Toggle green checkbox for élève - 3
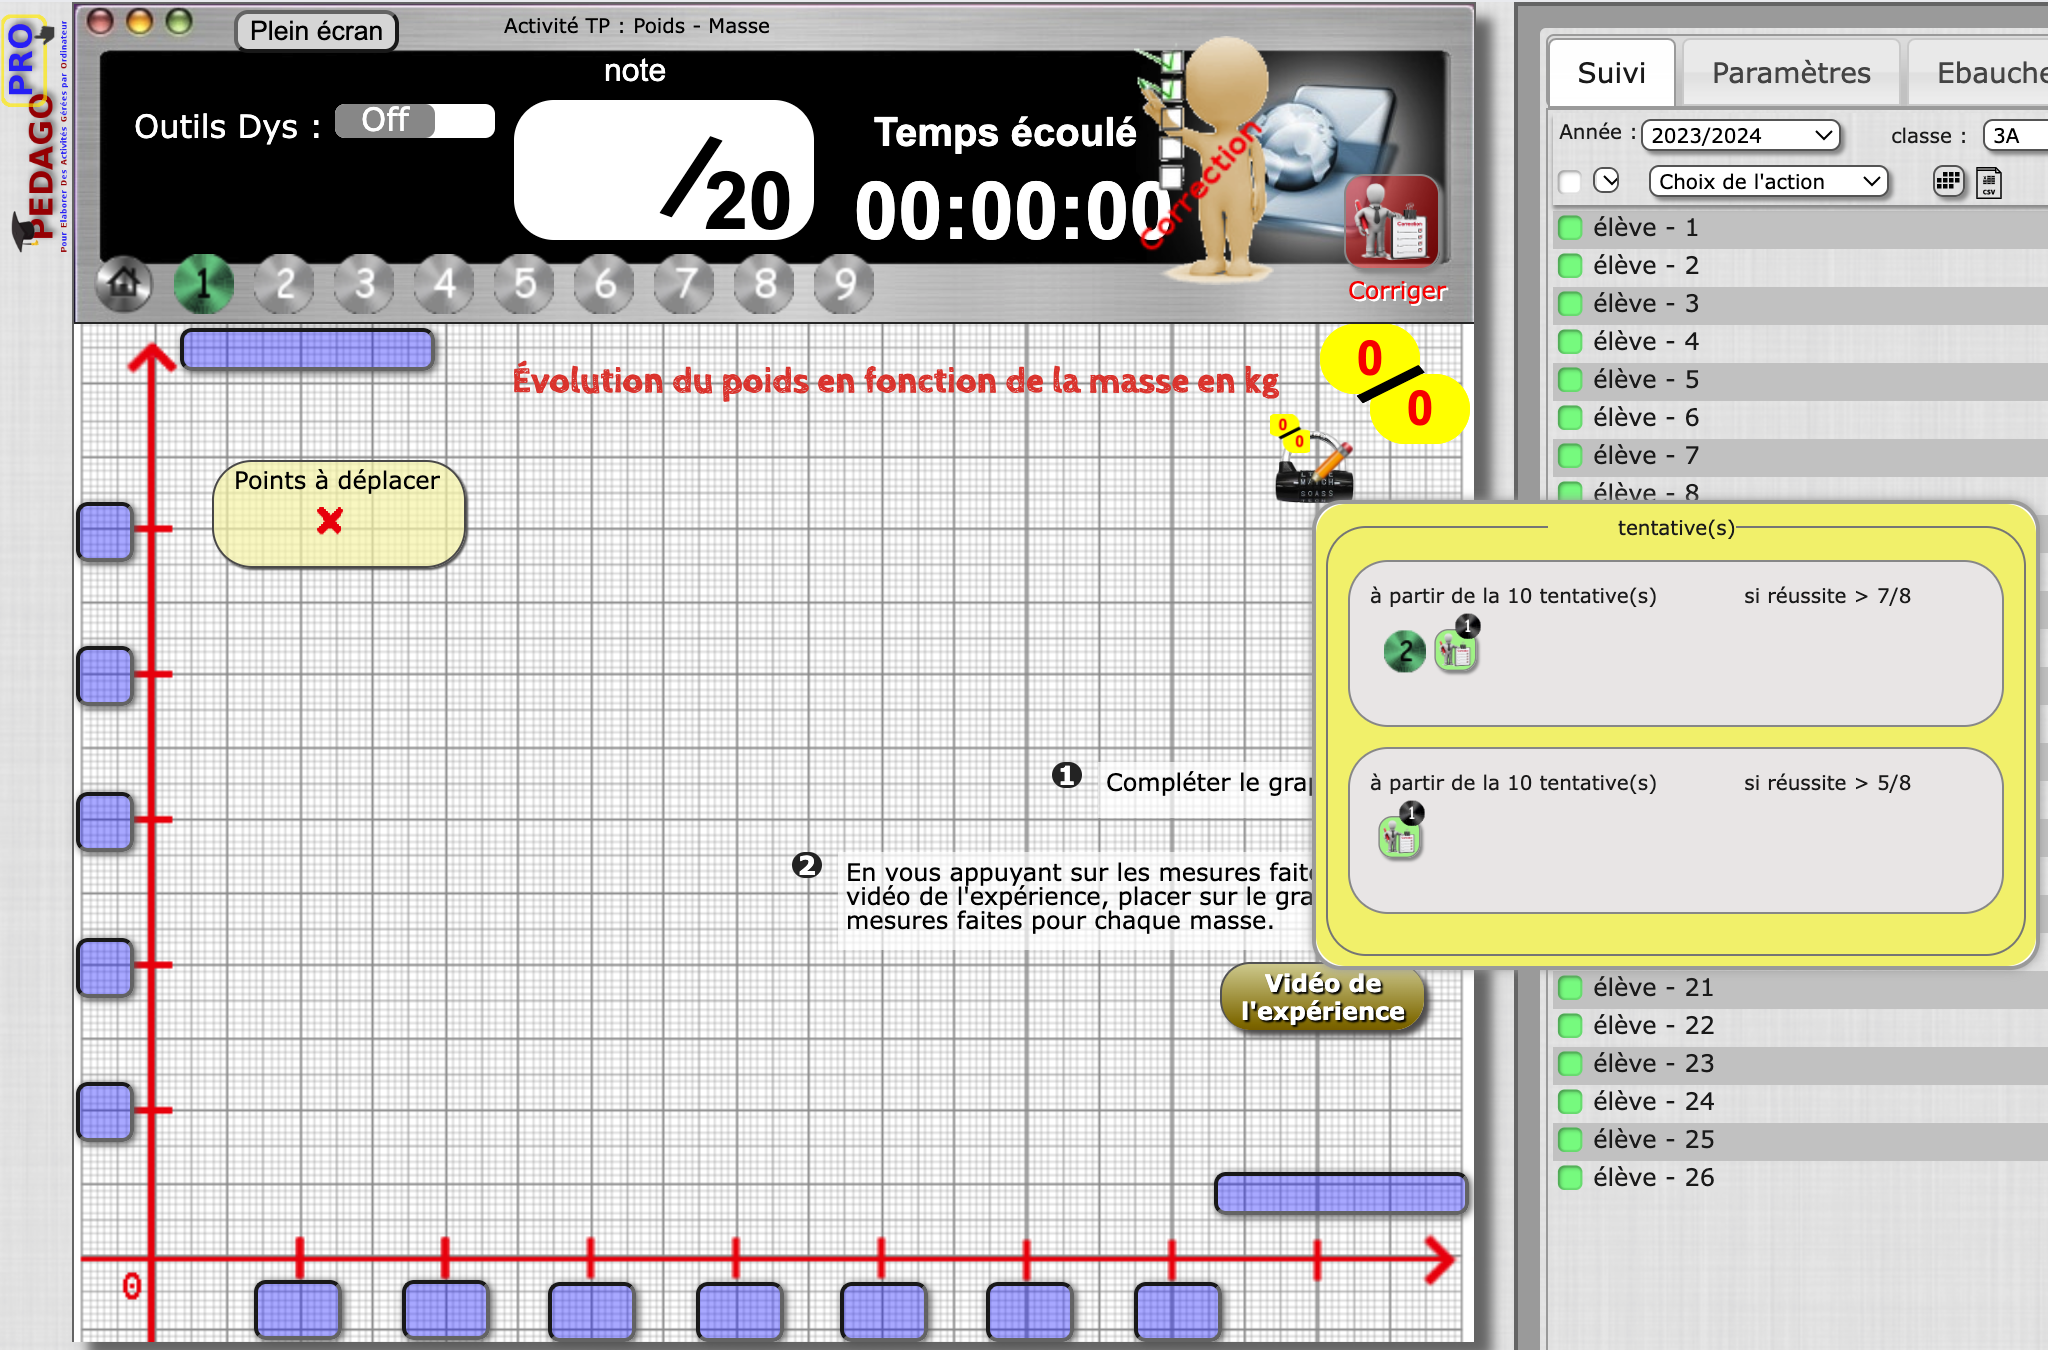 [1570, 304]
